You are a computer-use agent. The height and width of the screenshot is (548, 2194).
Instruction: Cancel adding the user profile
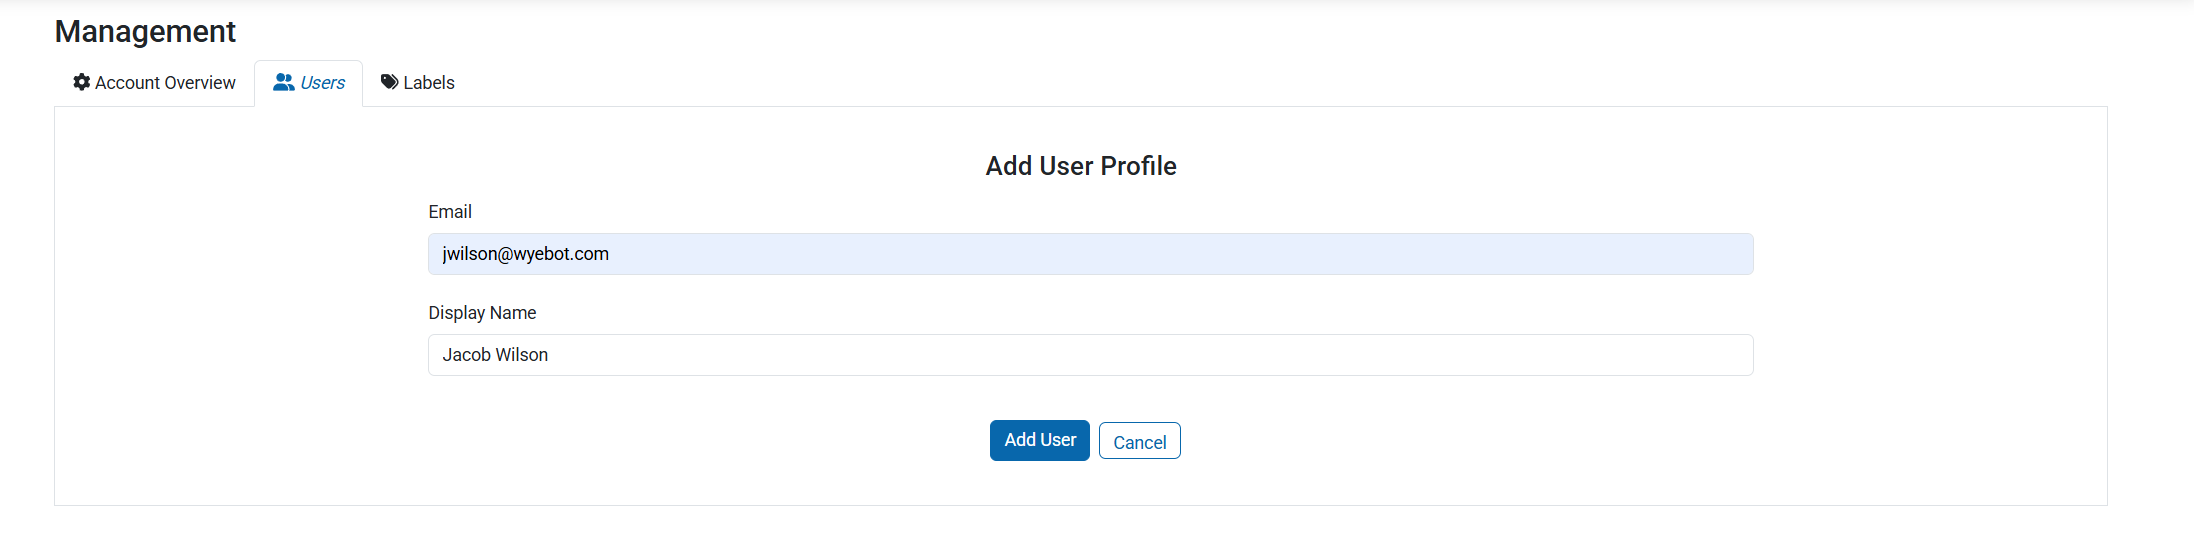[1139, 441]
